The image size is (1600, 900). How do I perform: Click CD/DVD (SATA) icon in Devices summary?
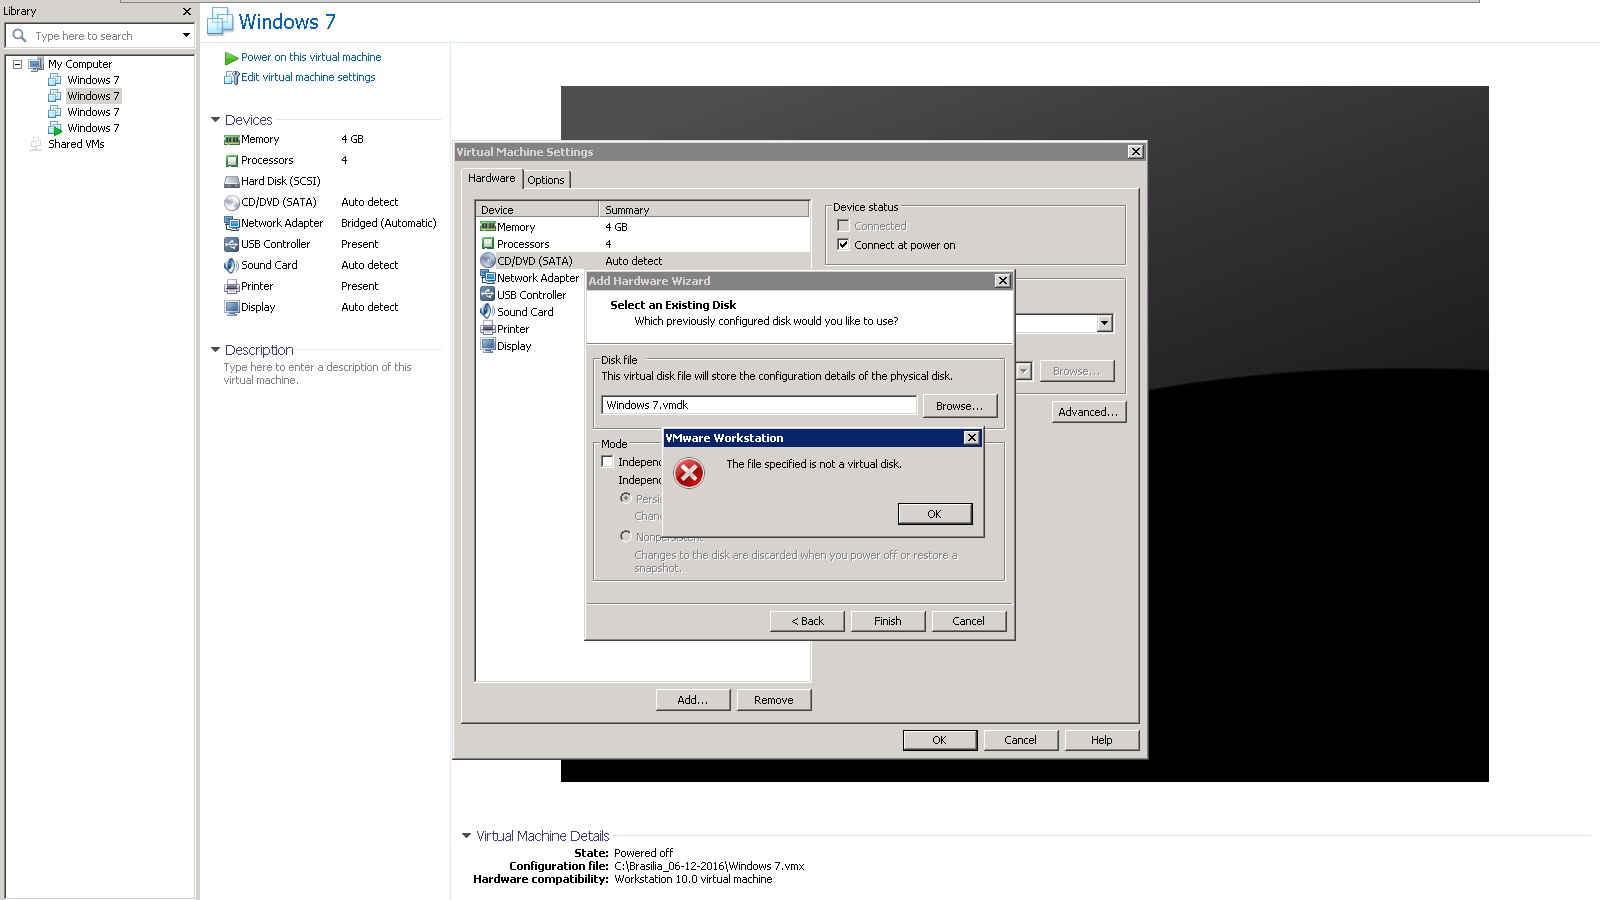[x=232, y=203]
